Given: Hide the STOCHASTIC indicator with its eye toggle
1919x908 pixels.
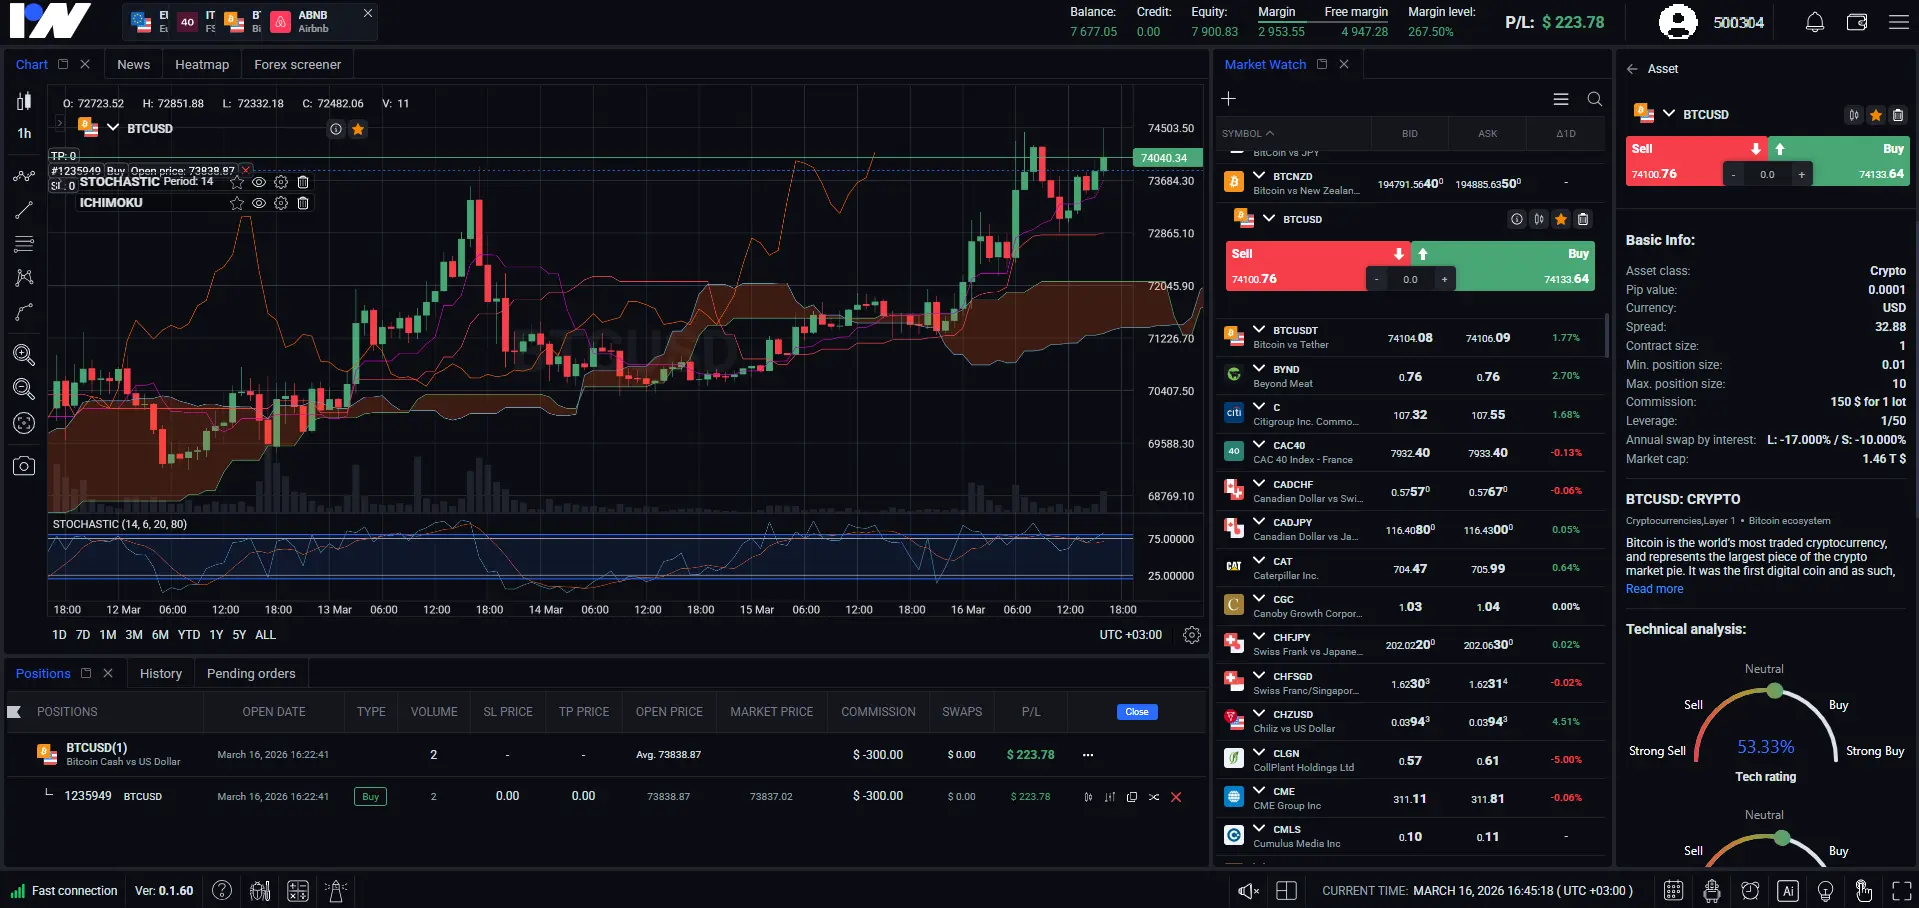Looking at the screenshot, I should 259,182.
